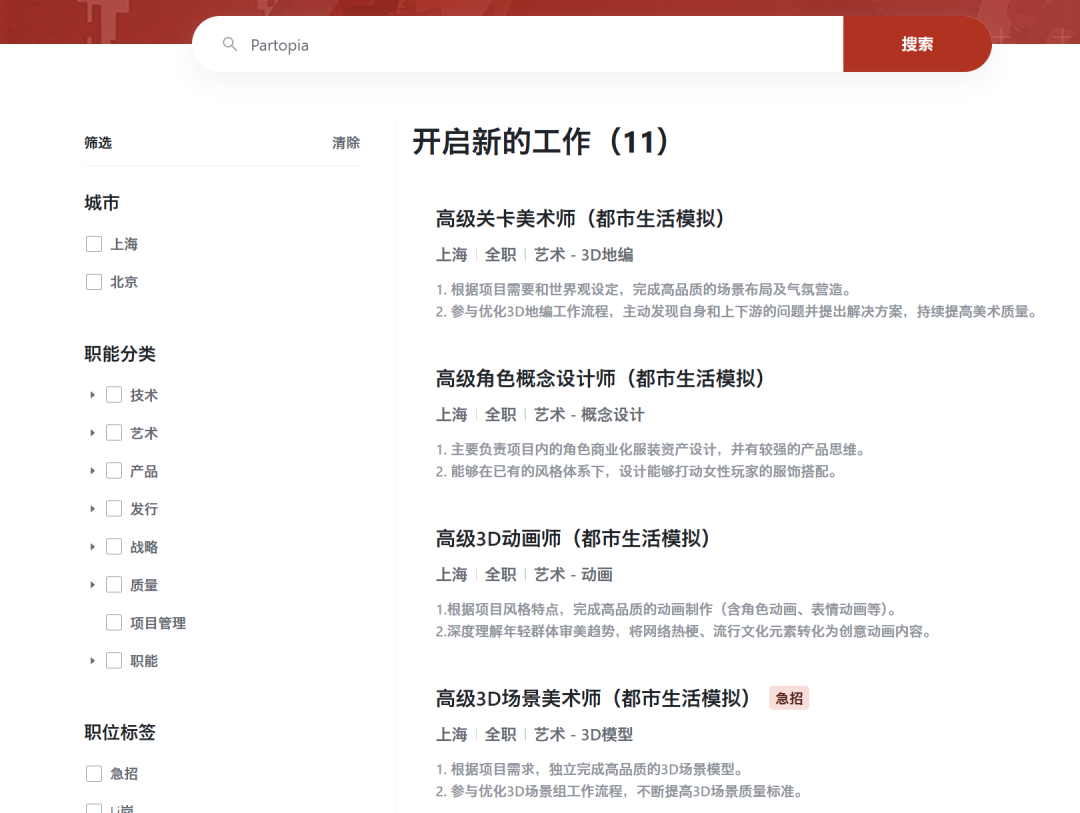This screenshot has width=1080, height=813.
Task: Expand the 技术 category arrow
Action: [x=92, y=395]
